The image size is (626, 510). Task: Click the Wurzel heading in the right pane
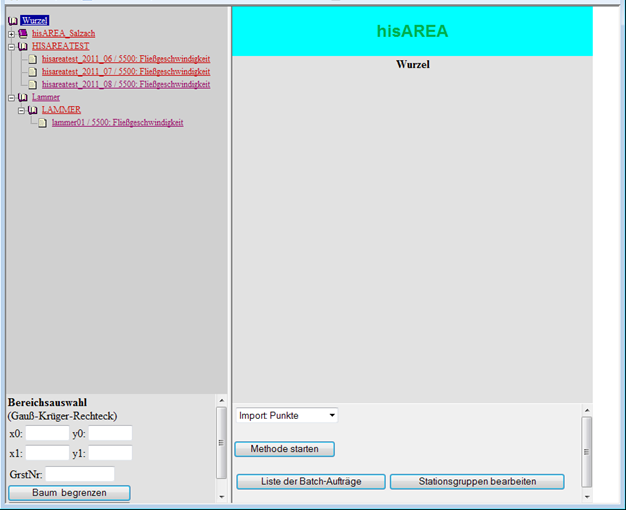pyautogui.click(x=413, y=64)
